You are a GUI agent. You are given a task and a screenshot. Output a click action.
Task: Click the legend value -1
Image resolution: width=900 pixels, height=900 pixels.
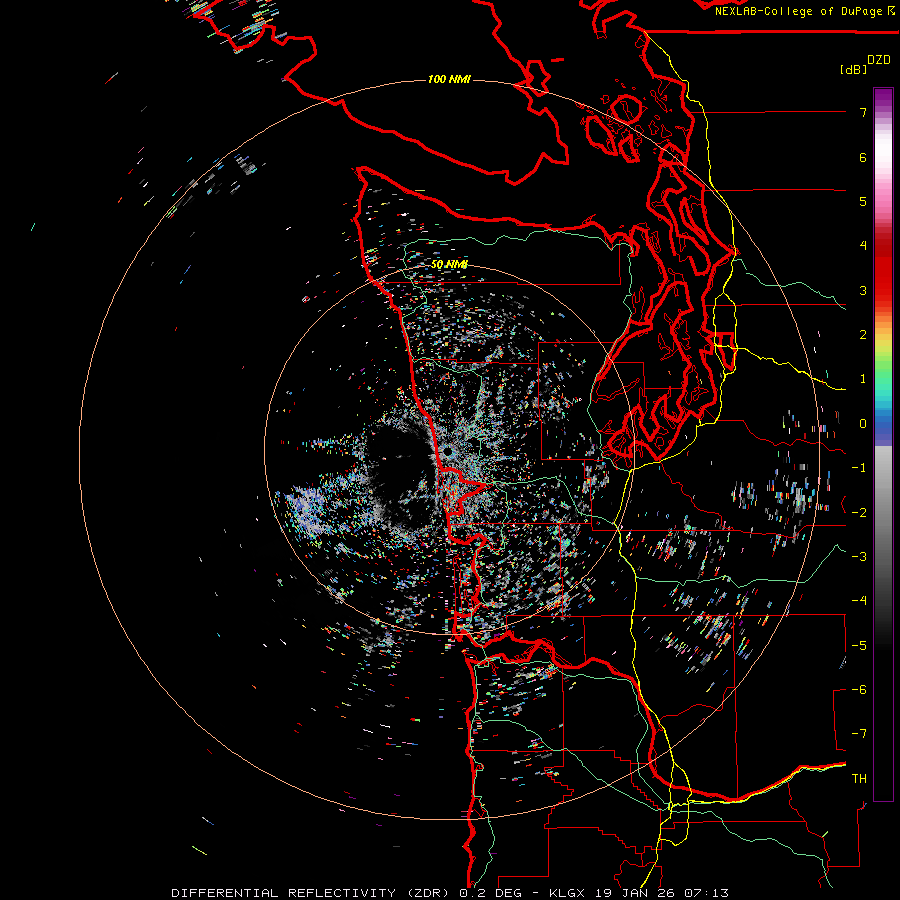click(x=859, y=468)
